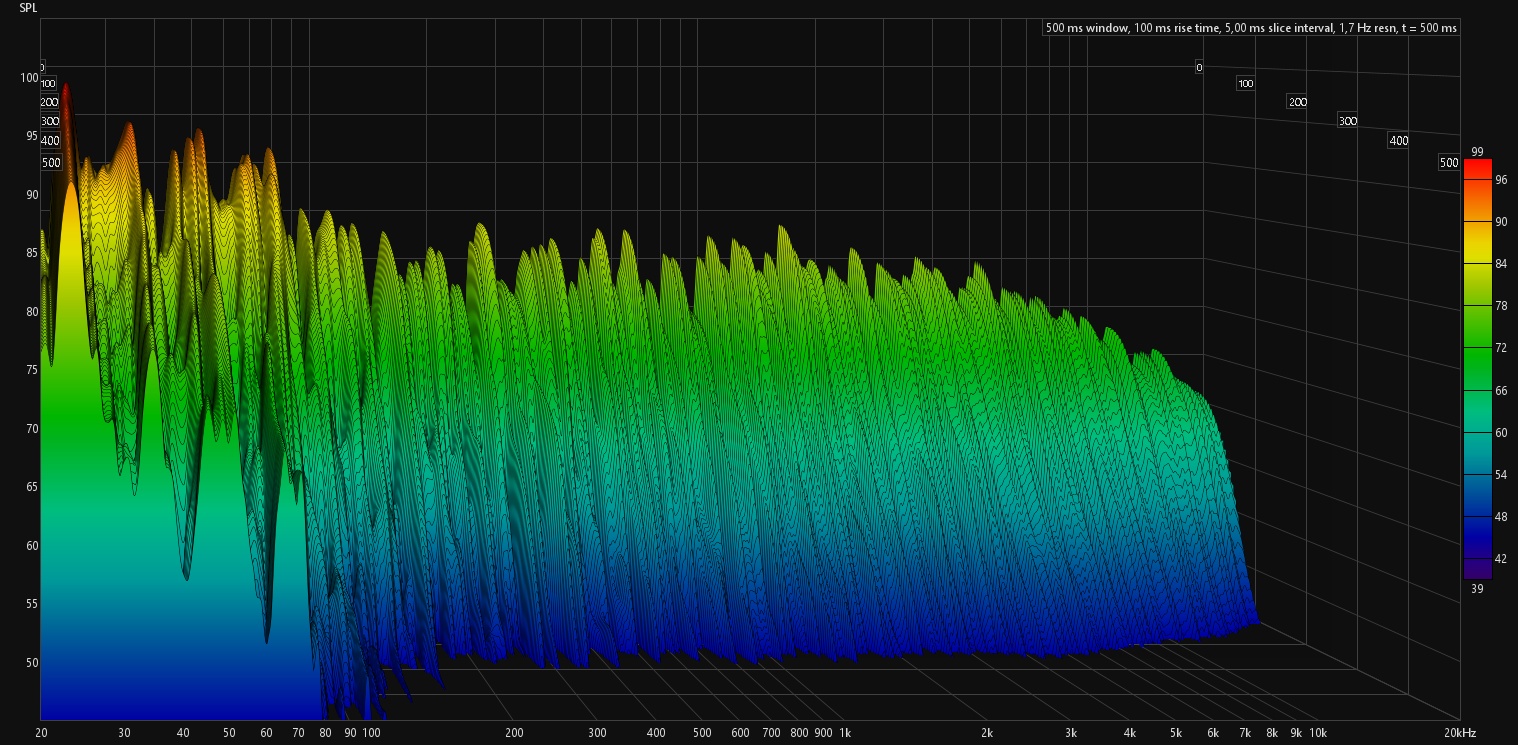
Task: Pick the purple band at the color scale bottom
Action: pyautogui.click(x=1477, y=568)
